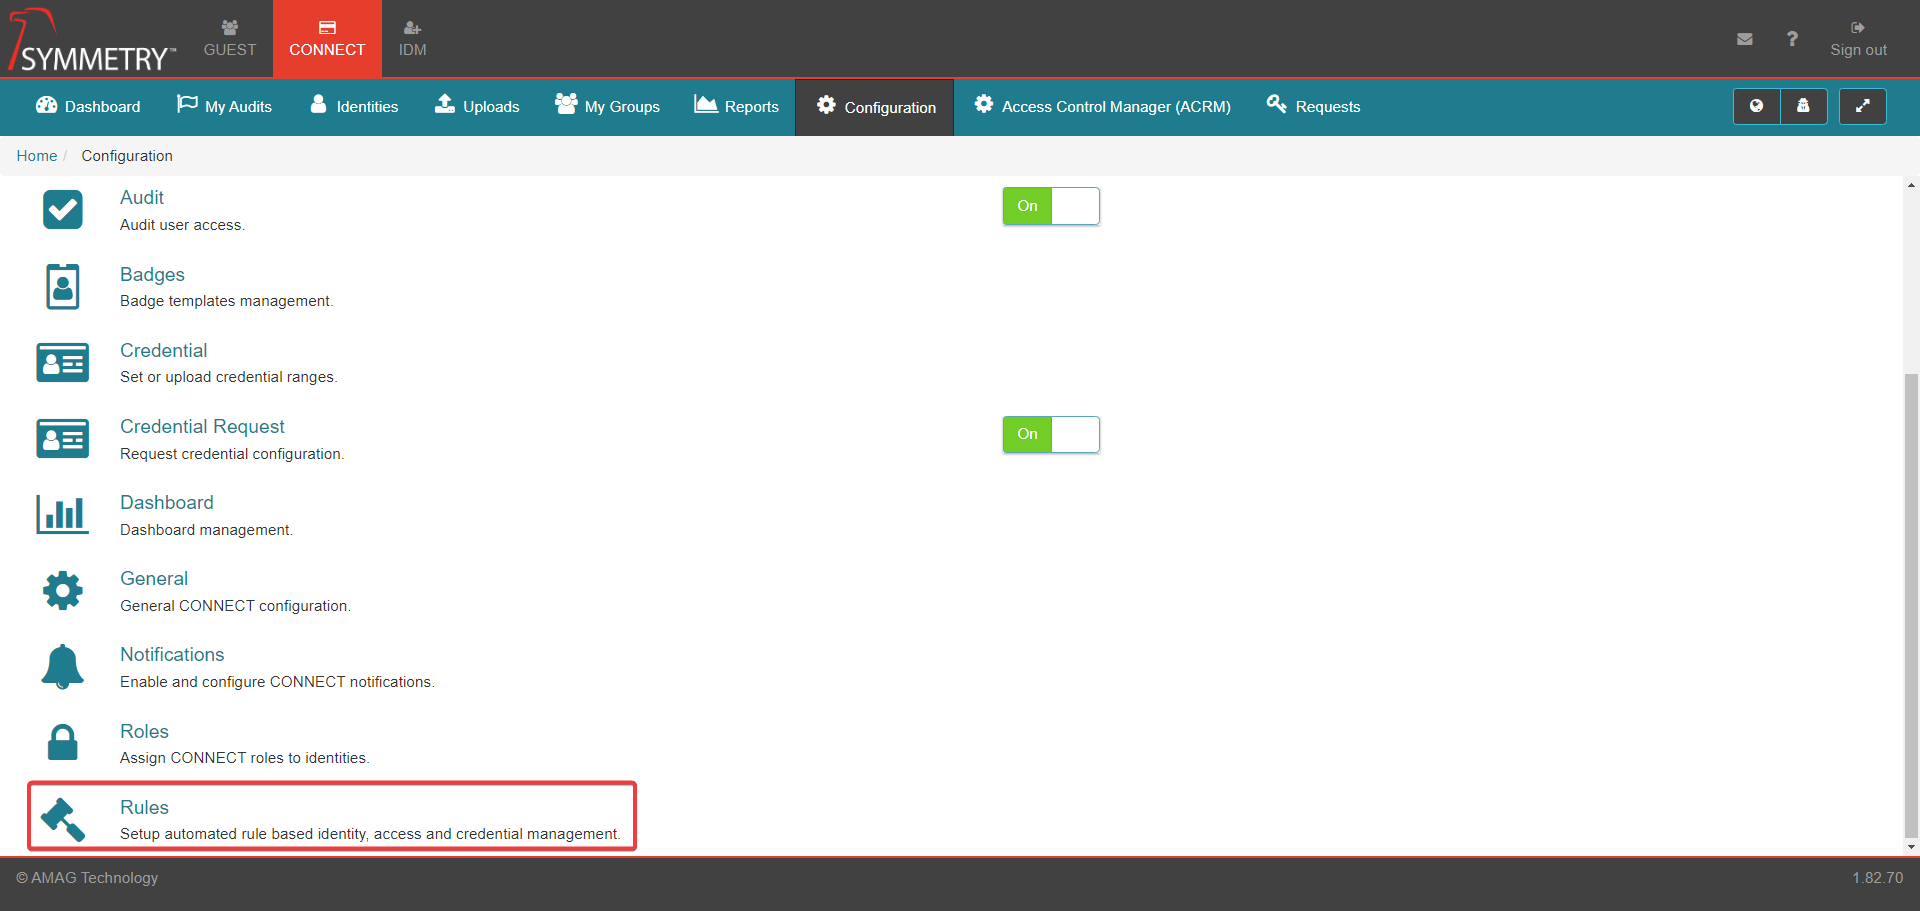Click 'General CONNECT configuration.' description
The height and width of the screenshot is (911, 1920).
tap(235, 606)
